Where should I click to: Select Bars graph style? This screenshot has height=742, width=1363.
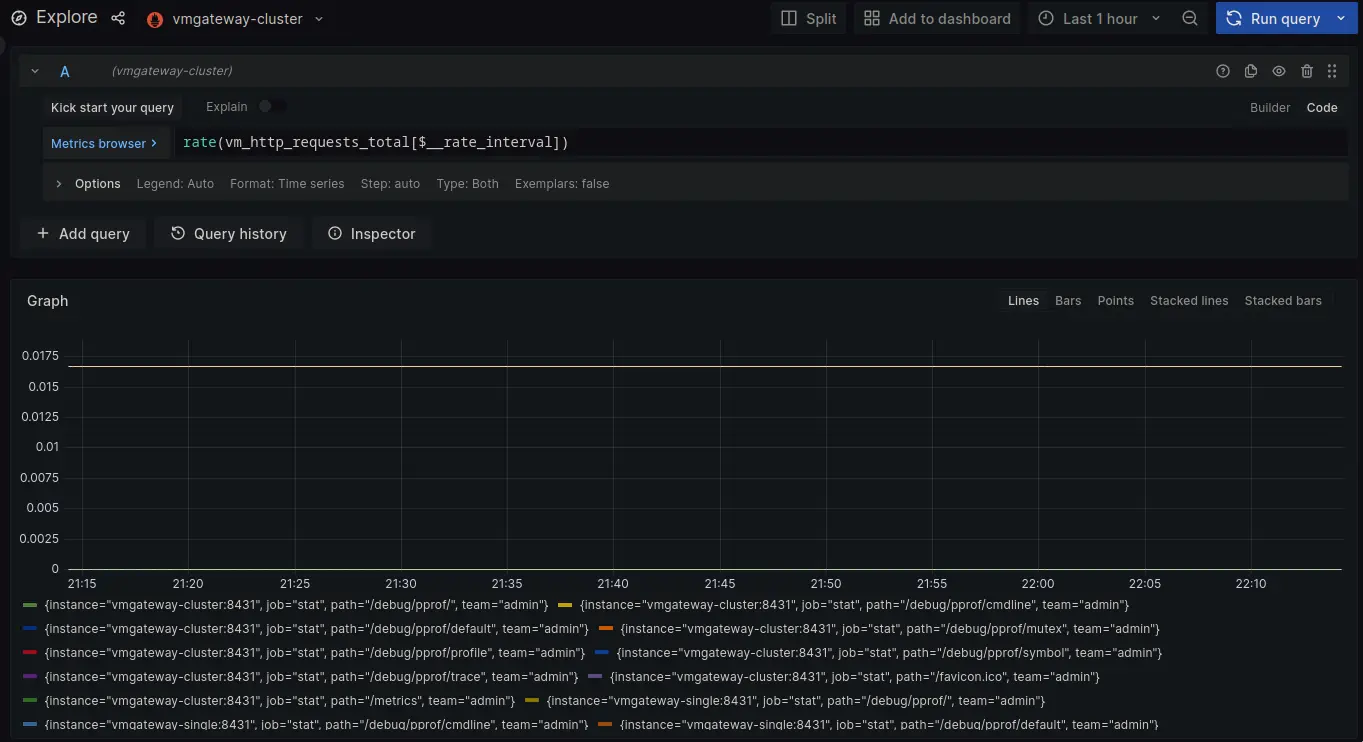coord(1068,300)
